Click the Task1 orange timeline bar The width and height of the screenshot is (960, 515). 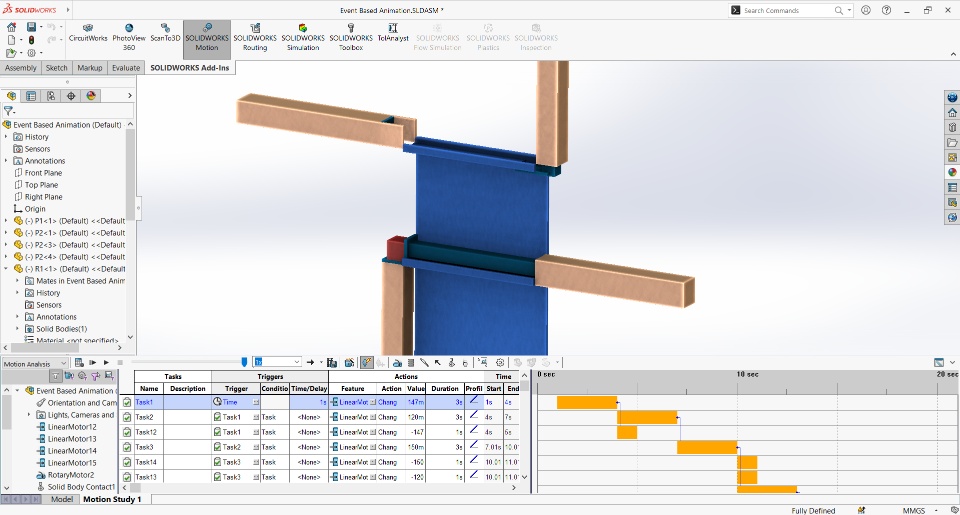[x=587, y=402]
